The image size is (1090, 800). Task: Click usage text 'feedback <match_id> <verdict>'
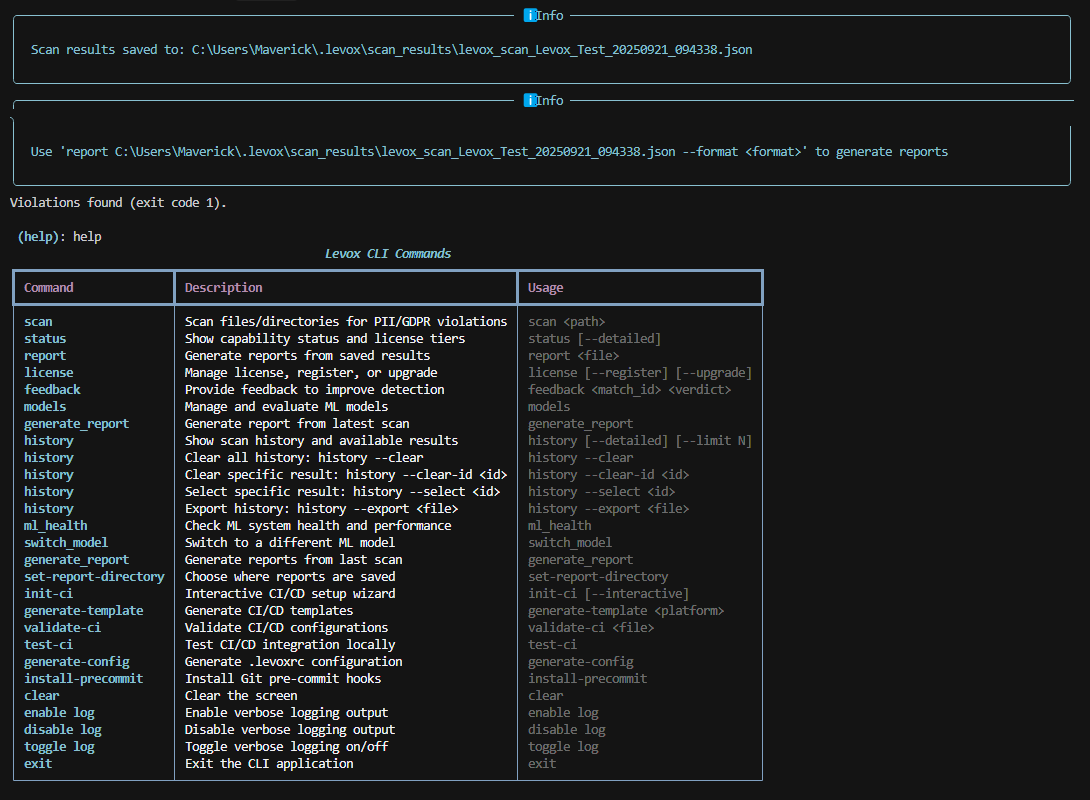point(630,389)
